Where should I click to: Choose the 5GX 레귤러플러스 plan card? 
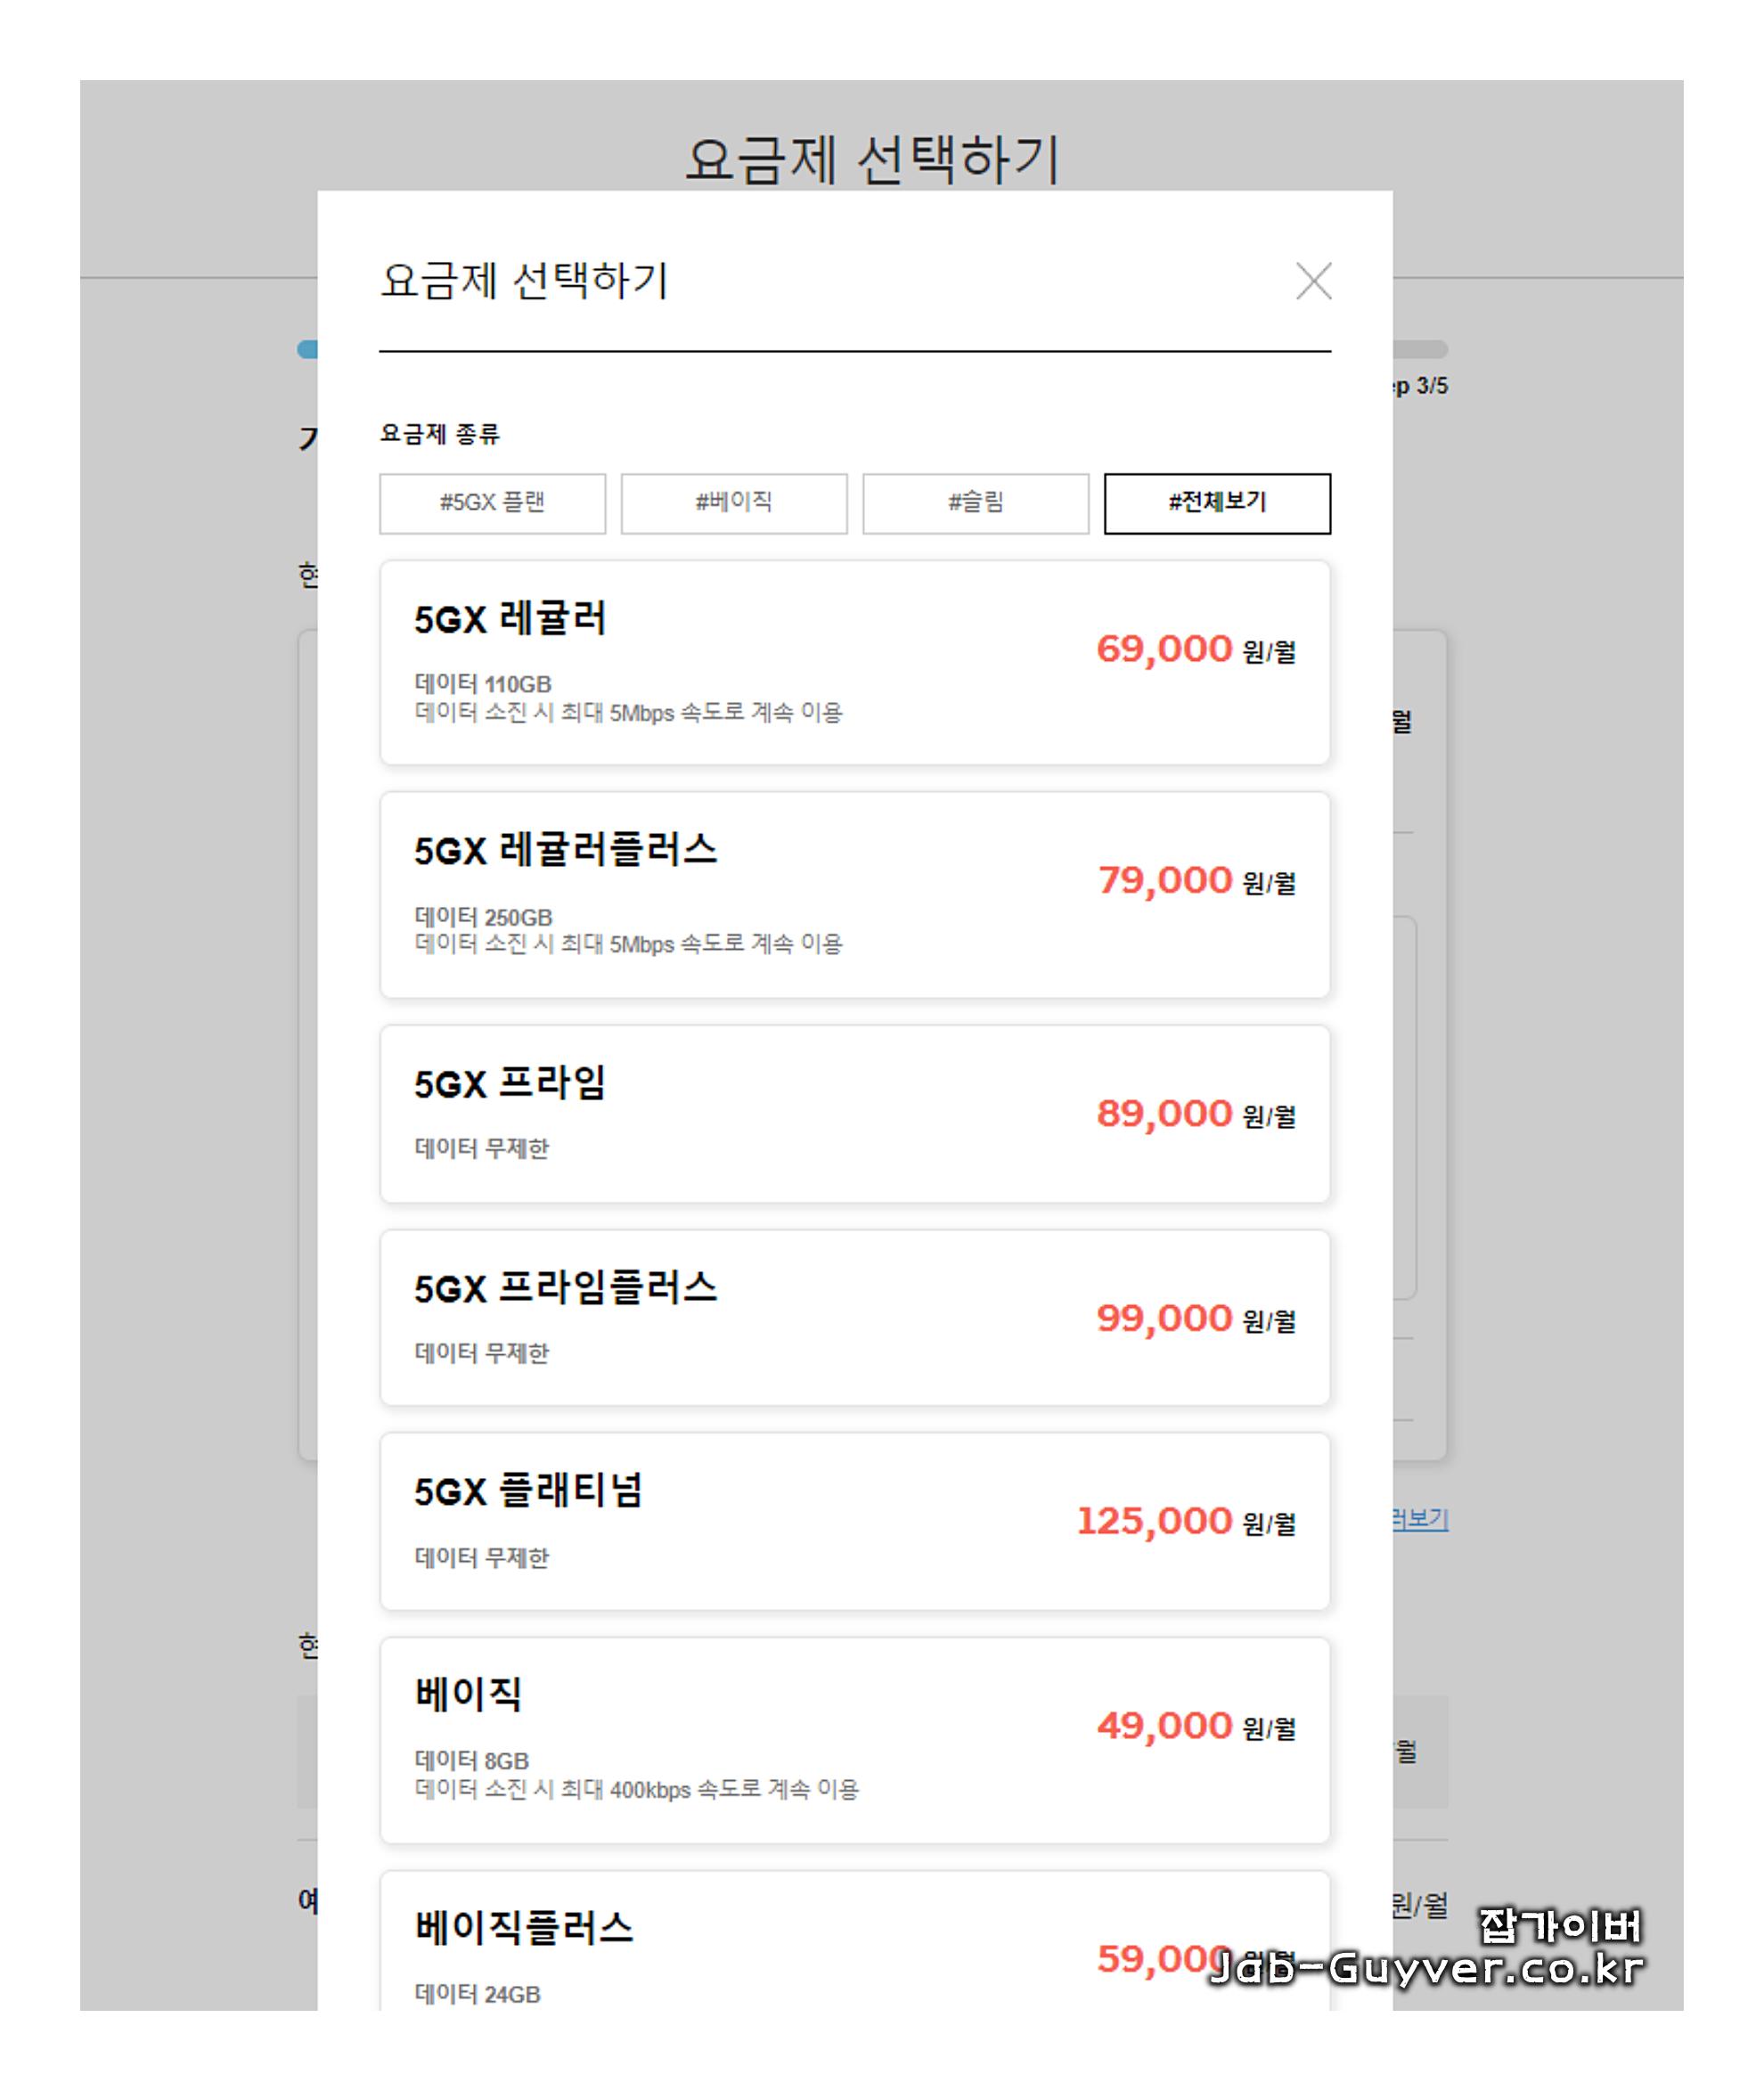855,894
